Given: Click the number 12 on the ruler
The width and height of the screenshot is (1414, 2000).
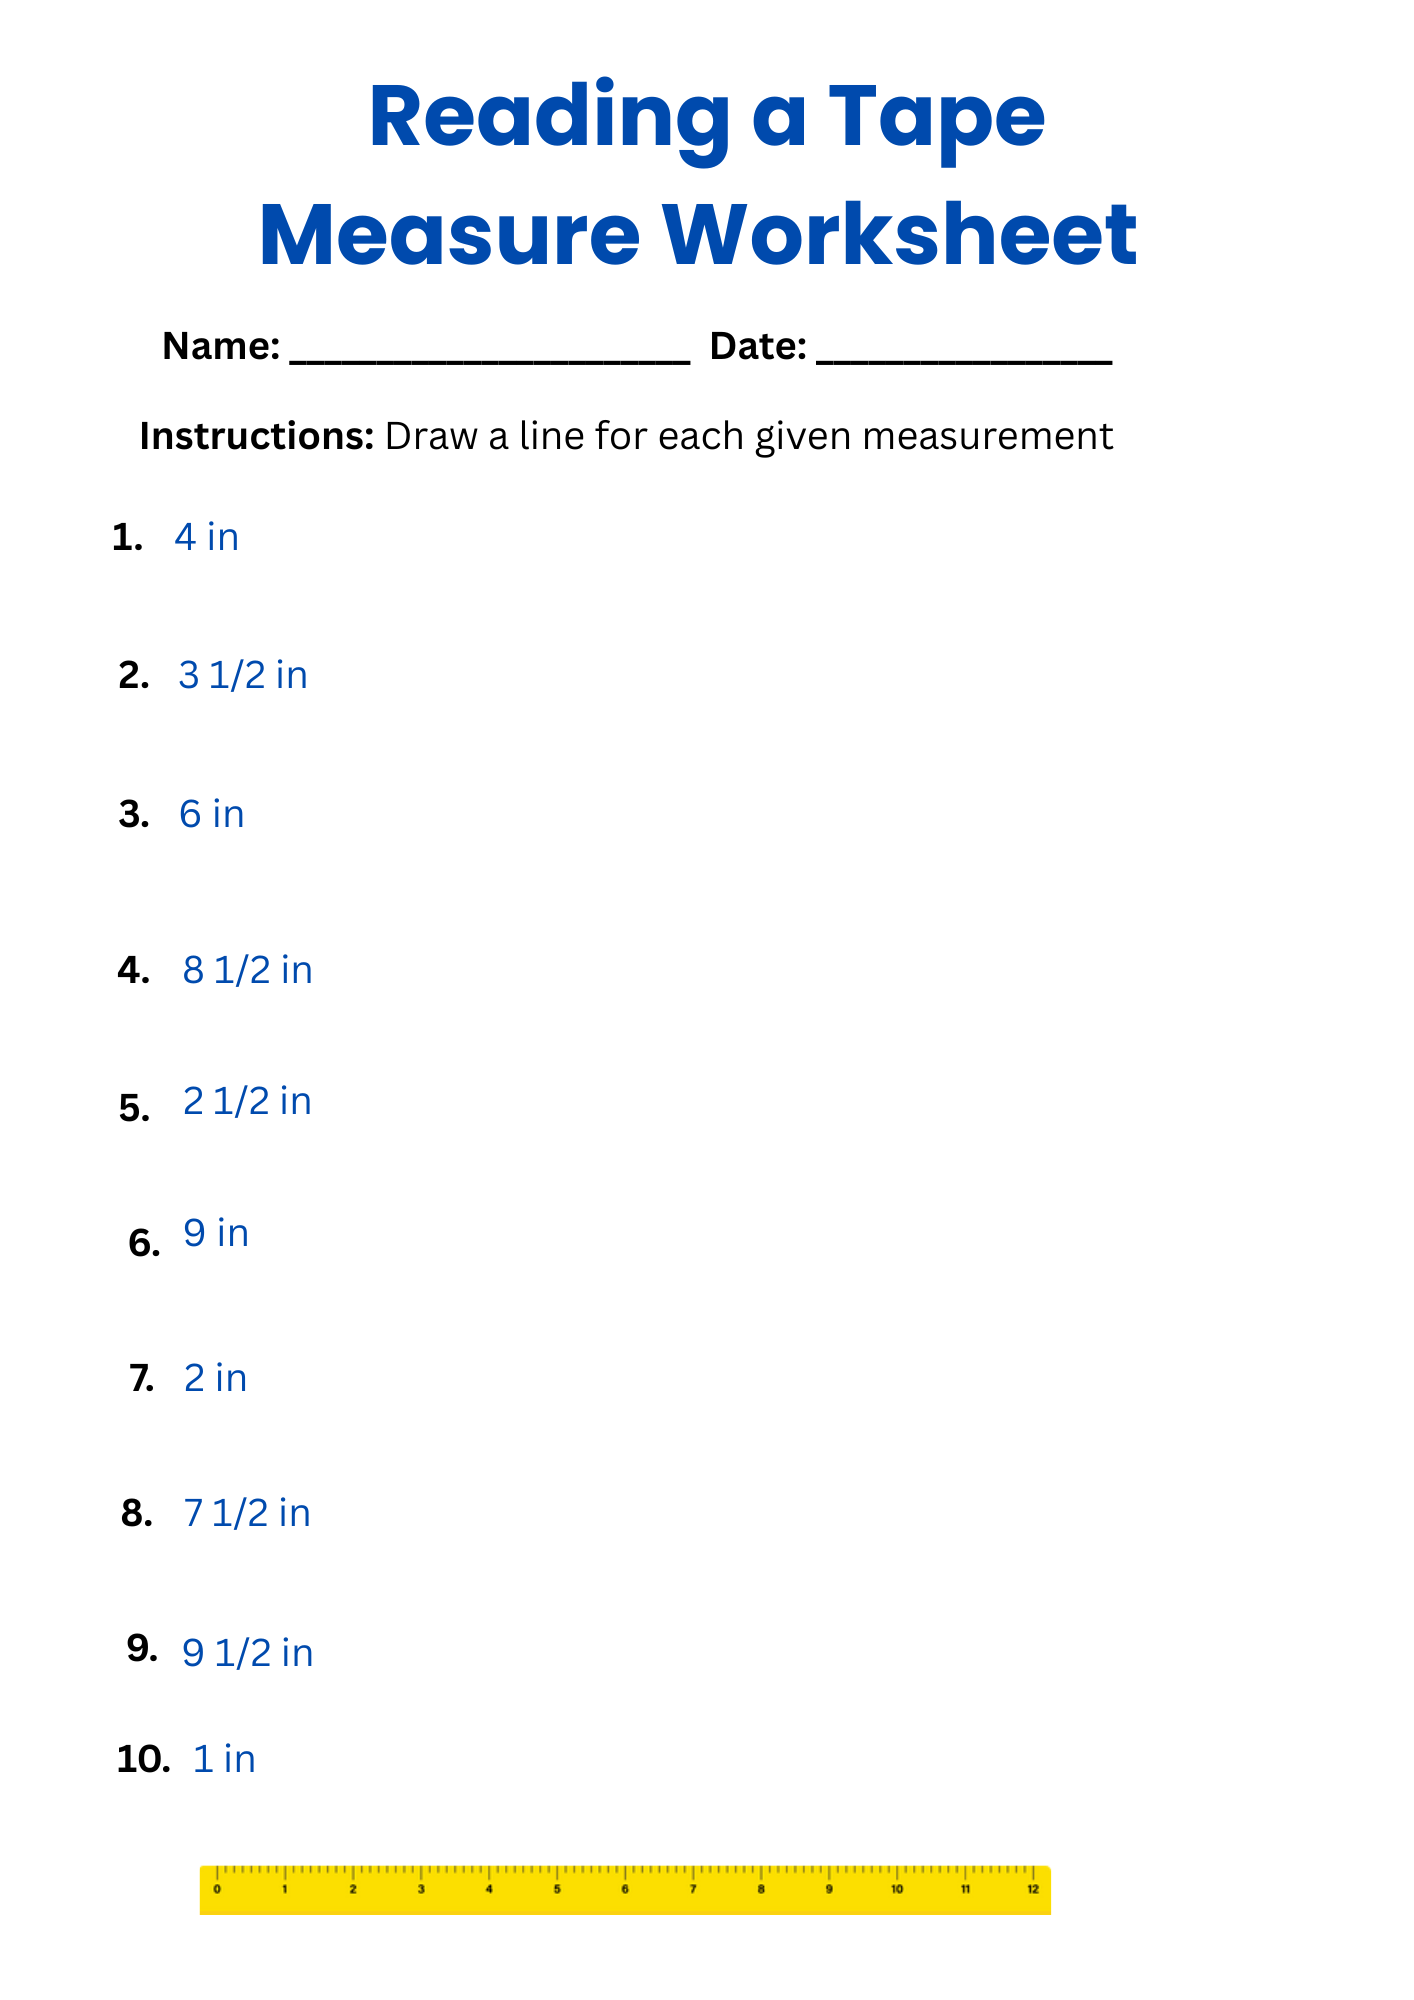Looking at the screenshot, I should (1033, 1889).
